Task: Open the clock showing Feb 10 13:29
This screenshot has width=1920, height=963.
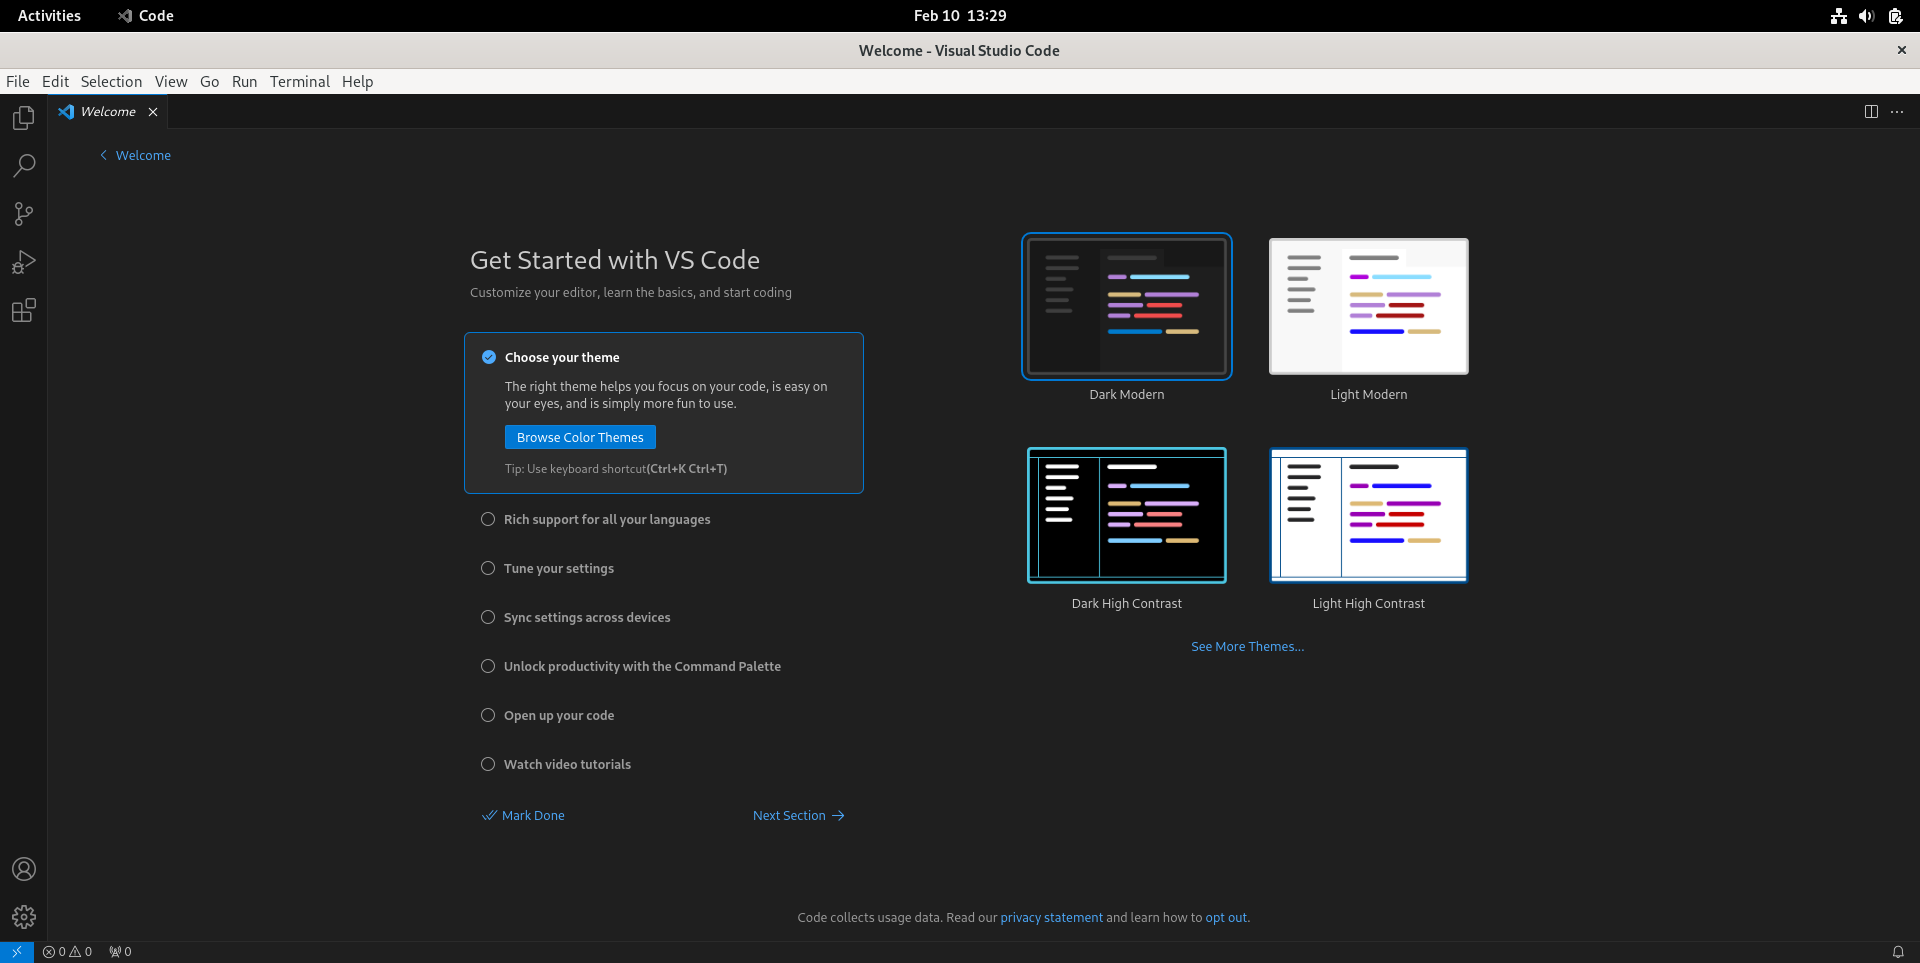Action: coord(960,16)
